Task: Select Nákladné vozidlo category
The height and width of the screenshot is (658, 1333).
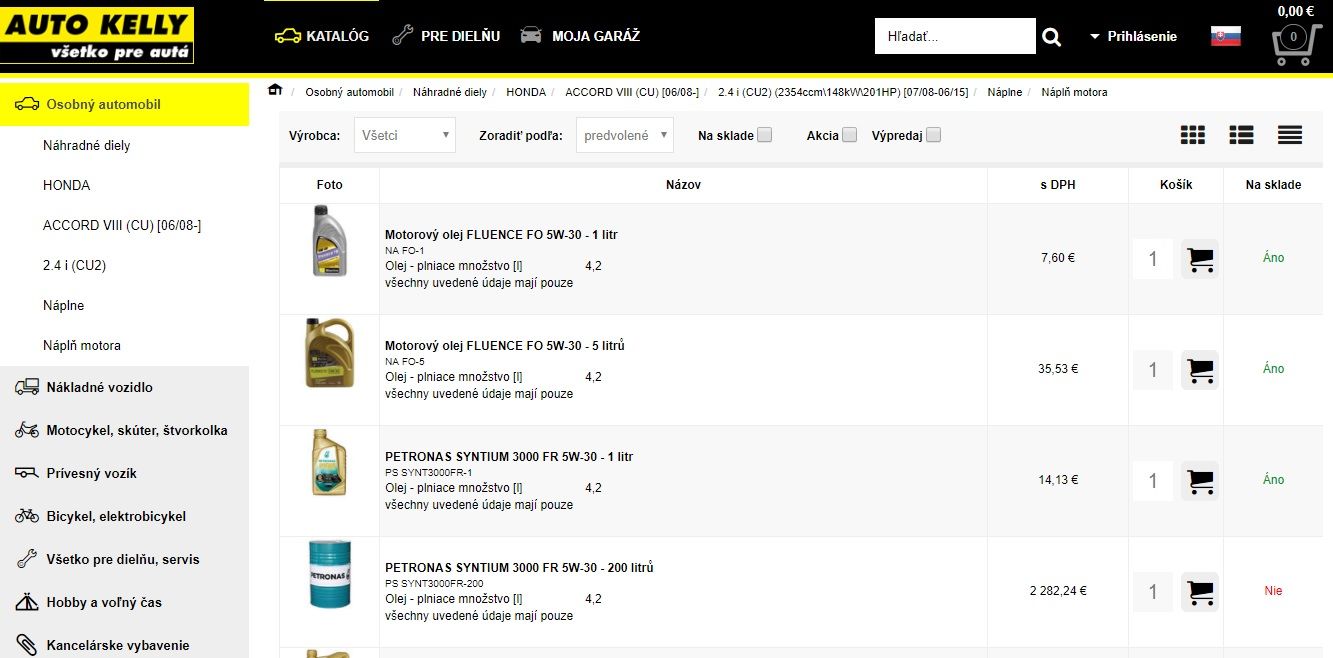Action: [124, 387]
